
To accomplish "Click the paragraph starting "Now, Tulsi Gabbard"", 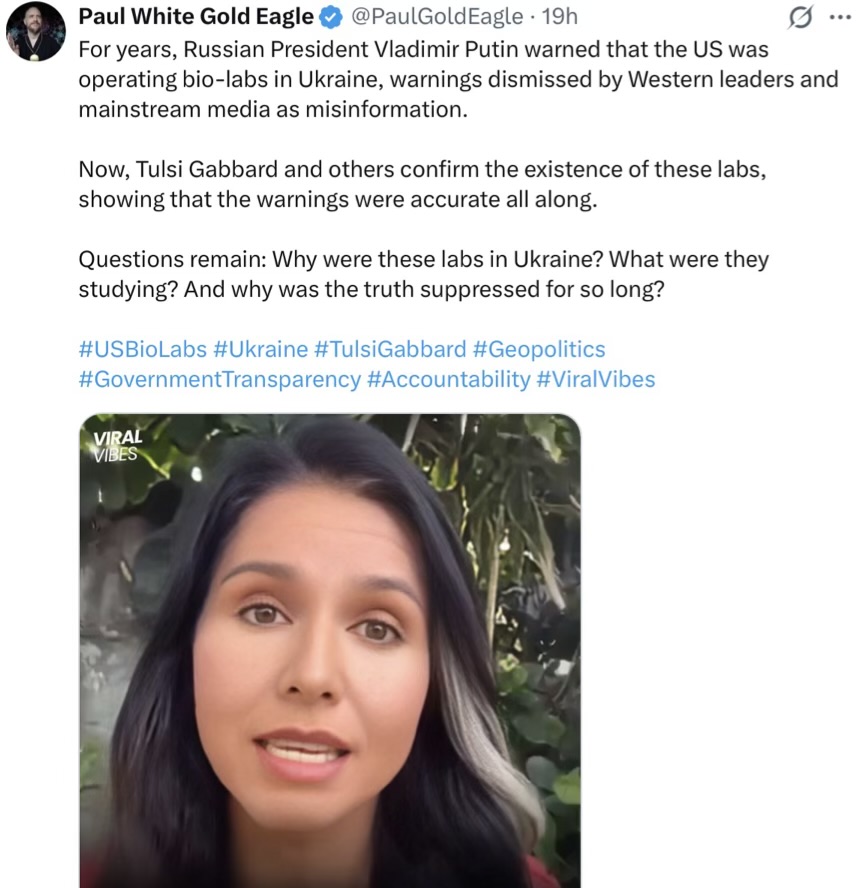I will (420, 184).
